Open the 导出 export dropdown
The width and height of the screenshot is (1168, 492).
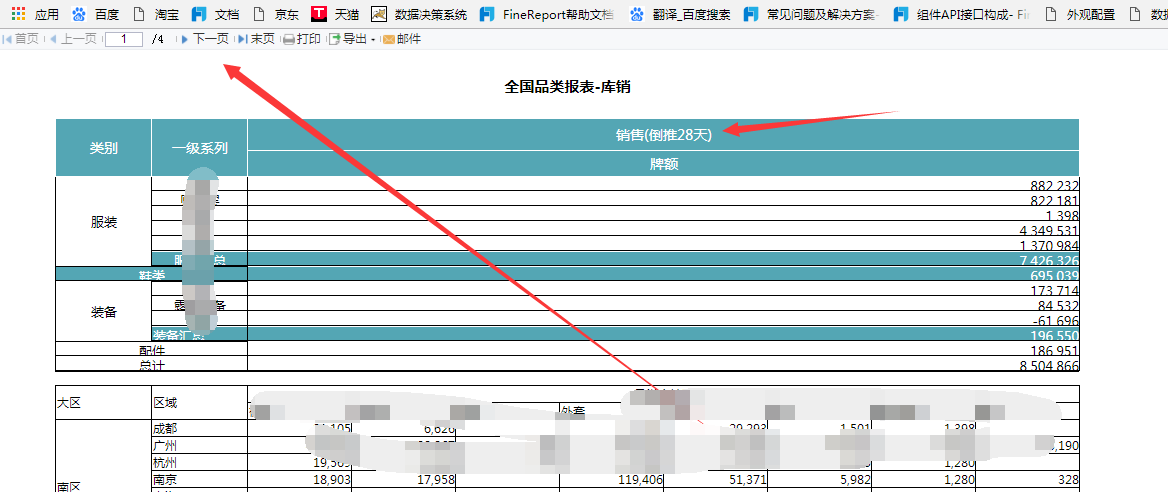[x=352, y=40]
